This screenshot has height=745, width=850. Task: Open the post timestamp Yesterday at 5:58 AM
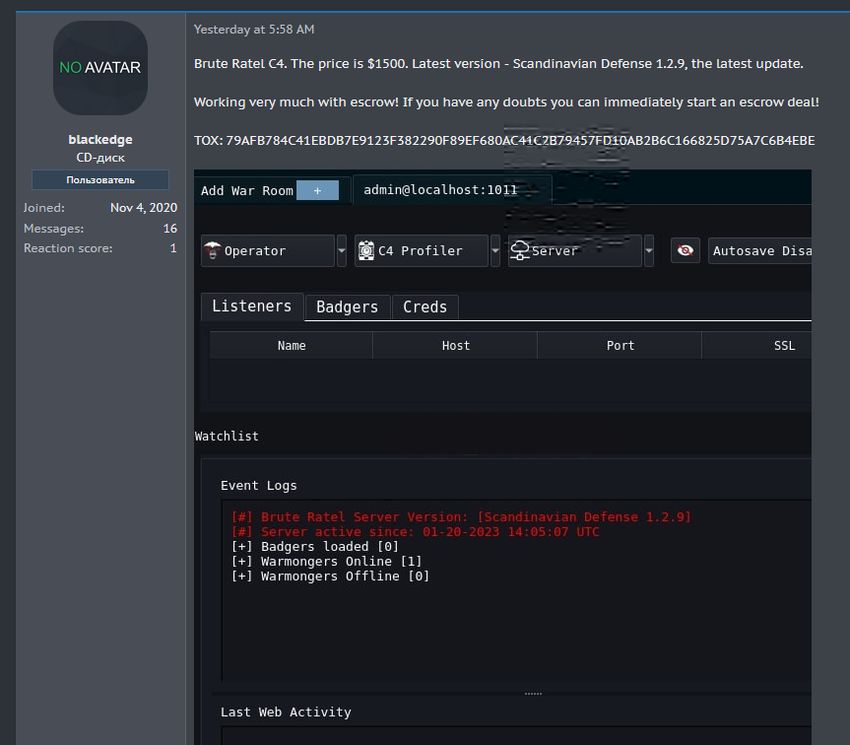[254, 29]
